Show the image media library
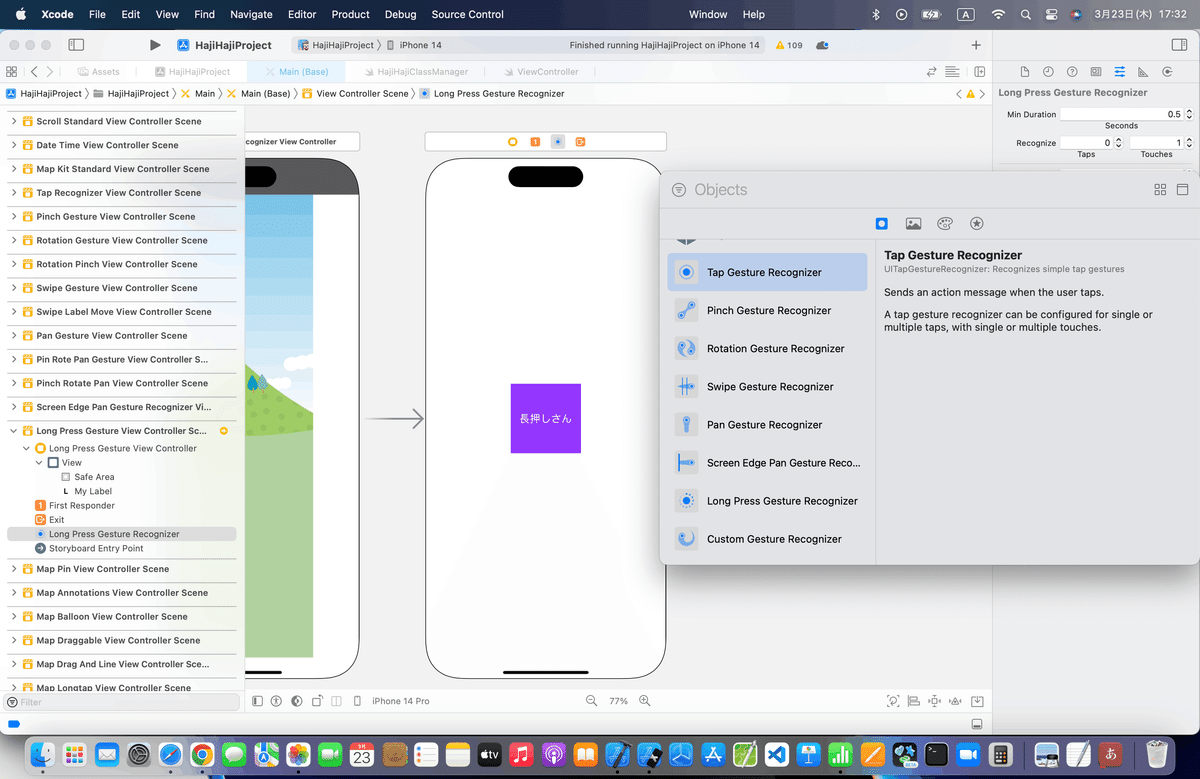Image resolution: width=1200 pixels, height=779 pixels. coord(913,224)
